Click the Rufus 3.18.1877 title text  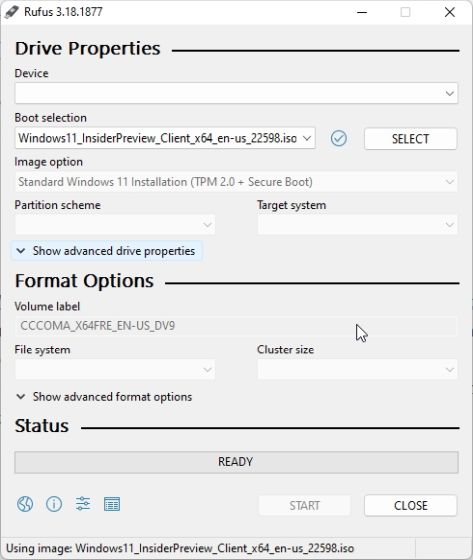(63, 12)
